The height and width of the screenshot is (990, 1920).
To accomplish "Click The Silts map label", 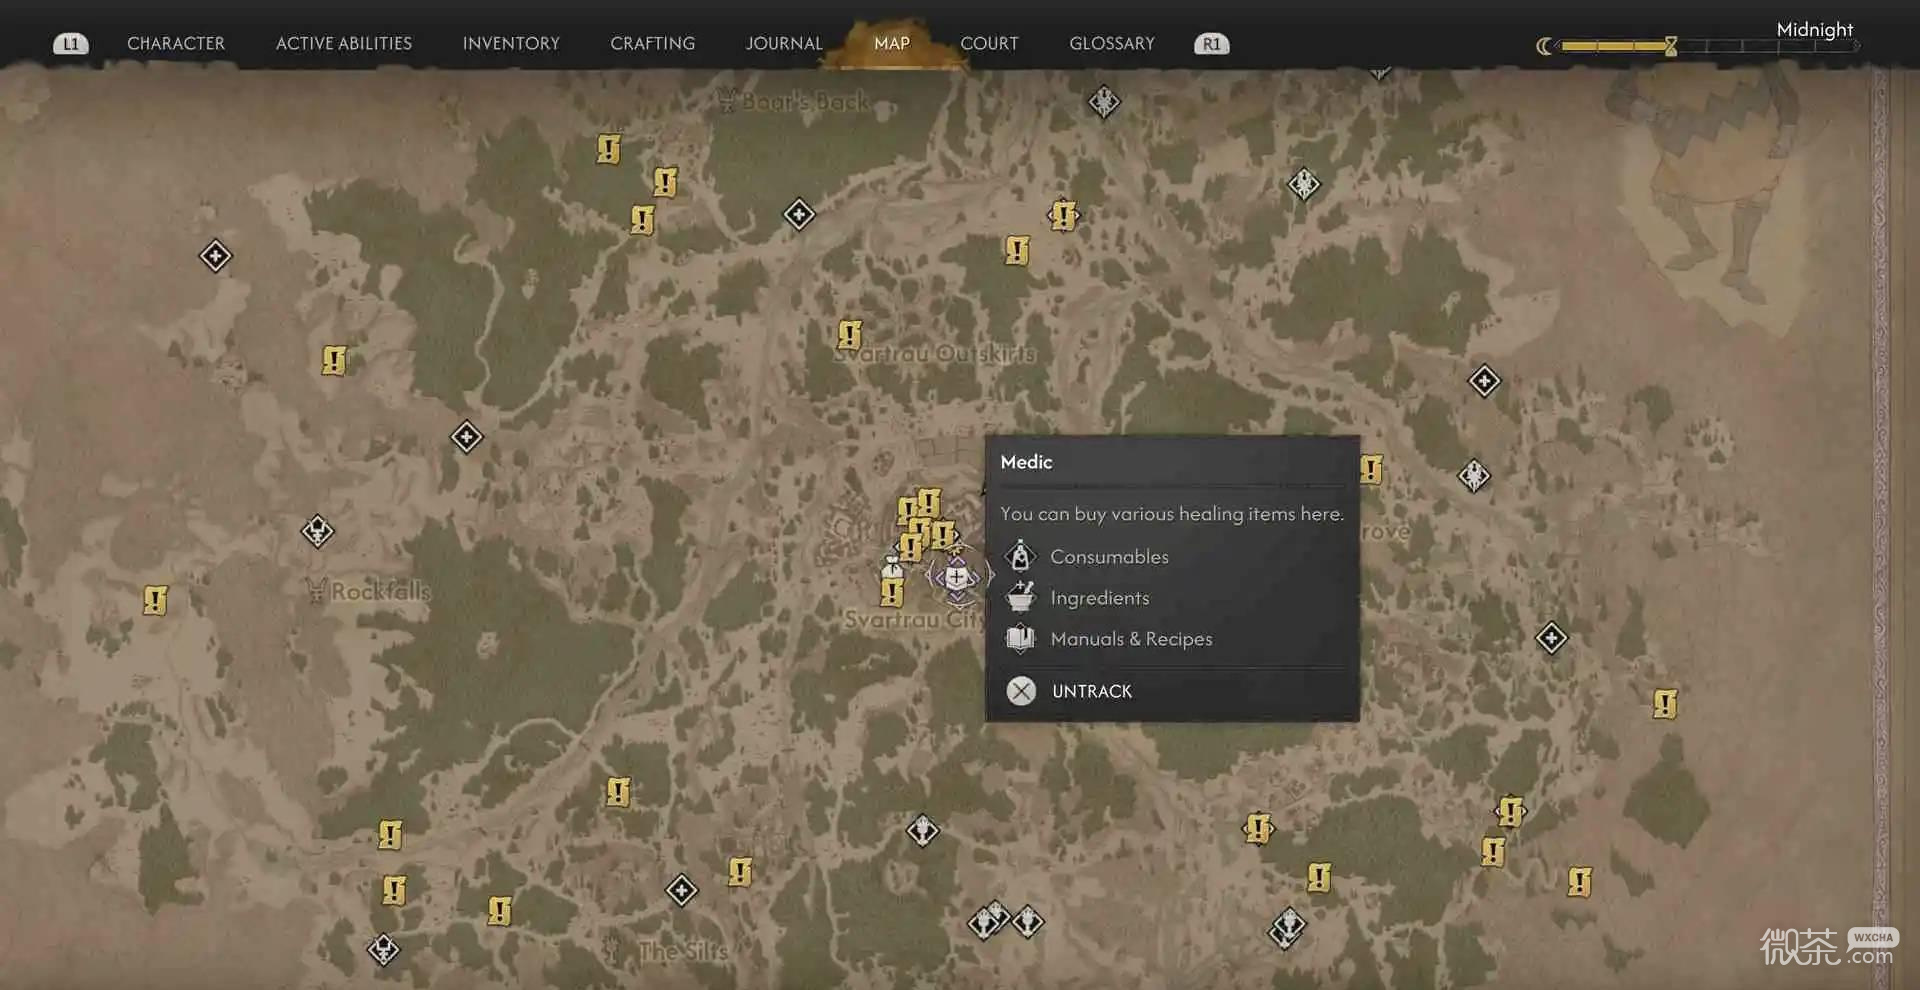I will [x=683, y=951].
